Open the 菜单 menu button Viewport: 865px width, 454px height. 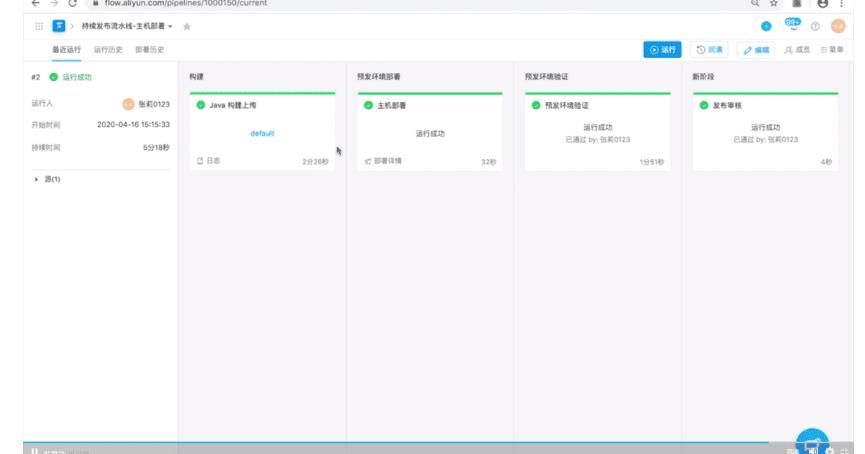(x=832, y=50)
